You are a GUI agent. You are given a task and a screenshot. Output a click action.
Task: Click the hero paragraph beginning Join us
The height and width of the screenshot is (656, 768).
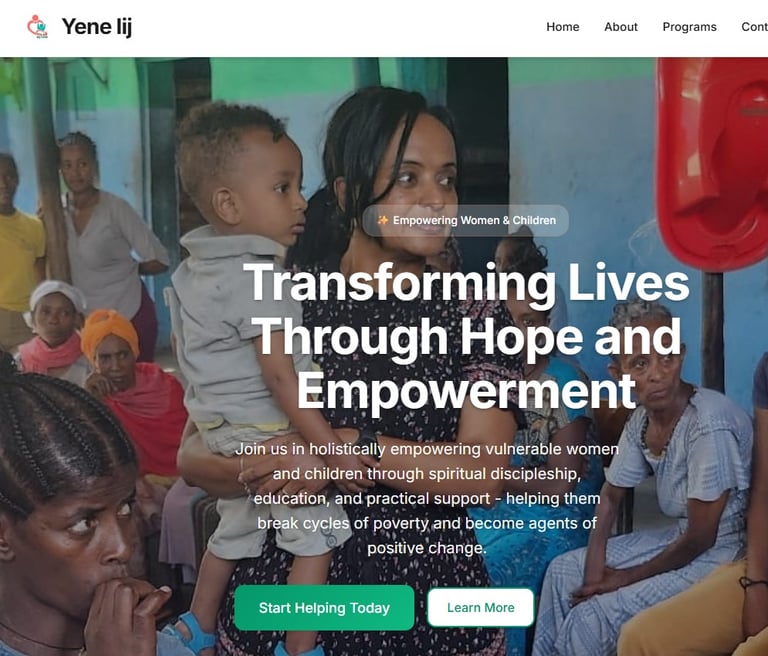coord(427,498)
